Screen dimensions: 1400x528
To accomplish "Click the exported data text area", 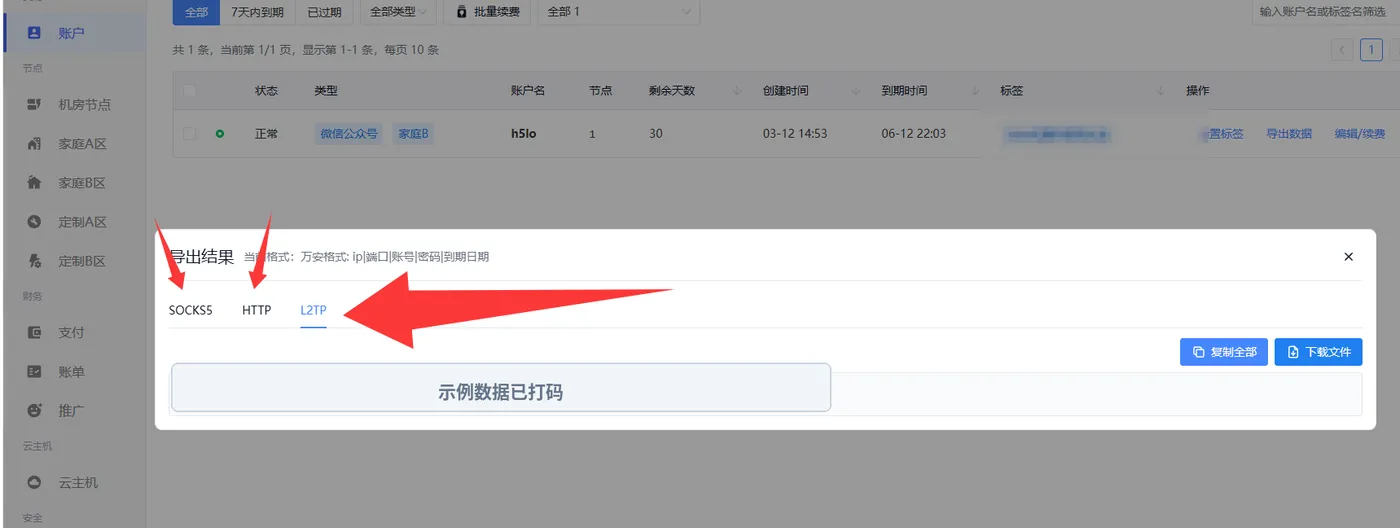I will (766, 394).
